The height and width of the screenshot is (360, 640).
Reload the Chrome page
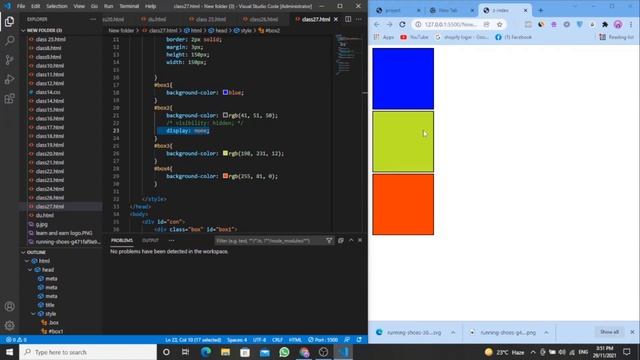click(x=402, y=24)
